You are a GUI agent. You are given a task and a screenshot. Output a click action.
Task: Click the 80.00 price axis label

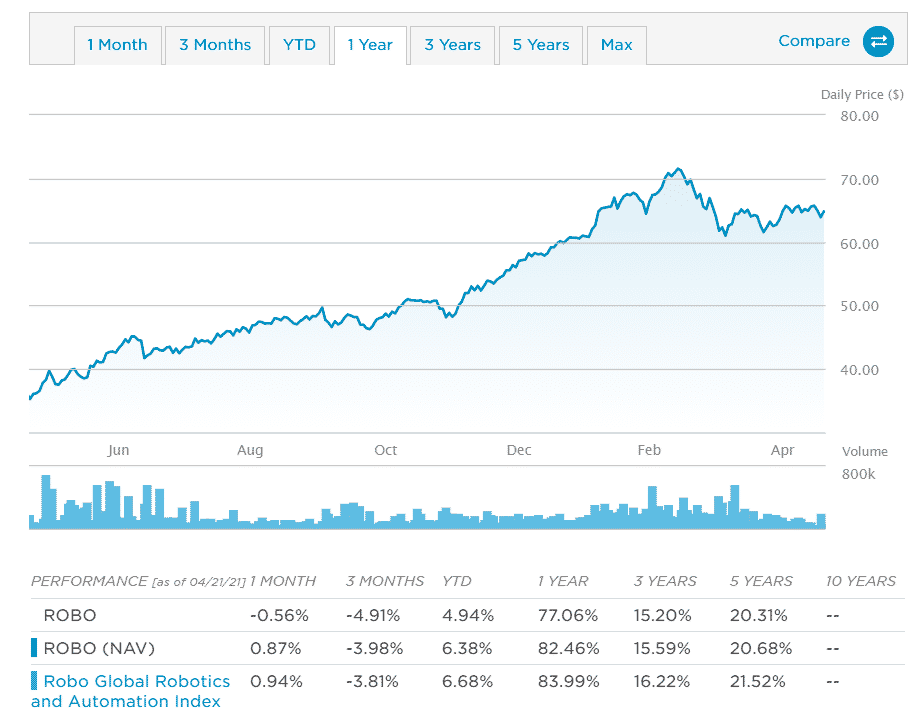[x=859, y=117]
